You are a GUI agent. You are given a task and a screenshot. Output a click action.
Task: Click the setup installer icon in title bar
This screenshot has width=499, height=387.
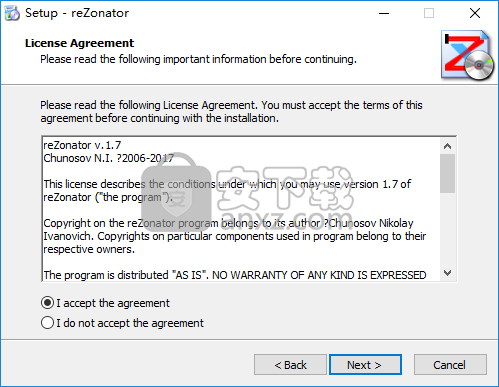(12, 13)
